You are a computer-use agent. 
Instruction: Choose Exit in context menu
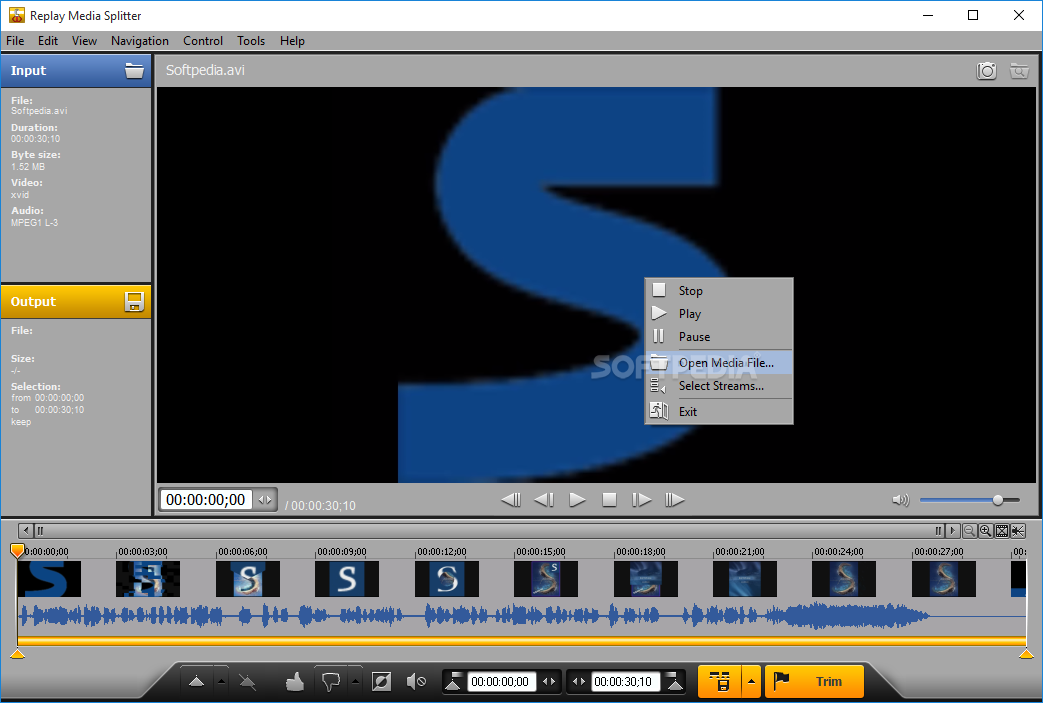click(719, 412)
